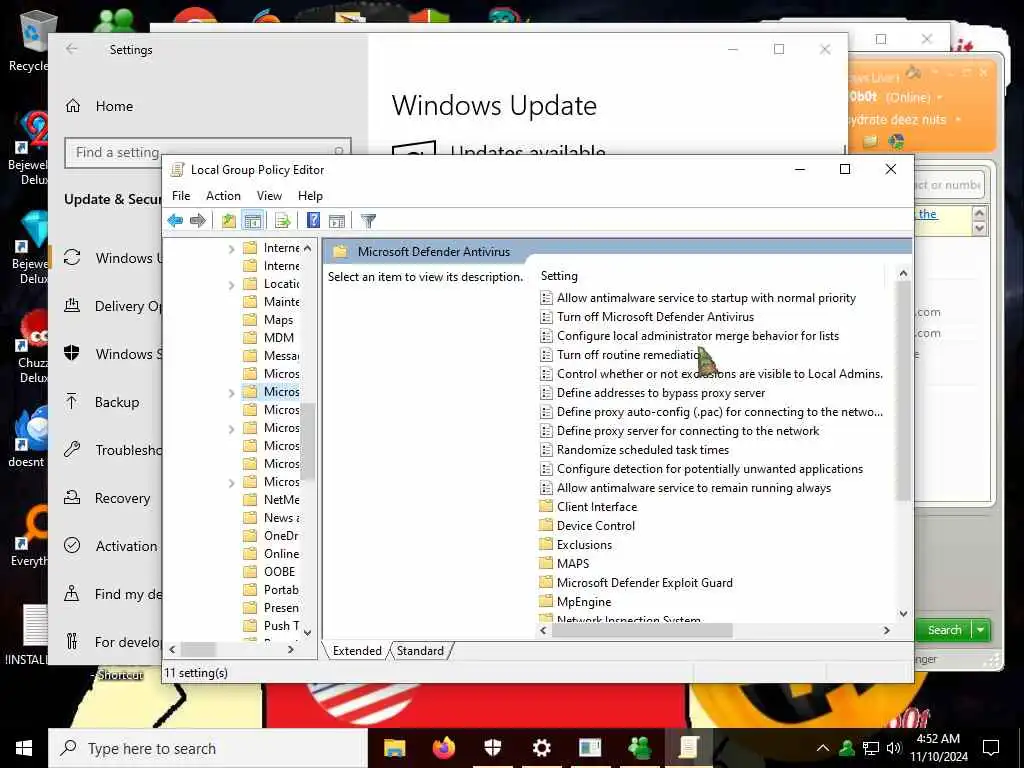
Task: Select Activation in Settings sidebar
Action: tap(126, 546)
